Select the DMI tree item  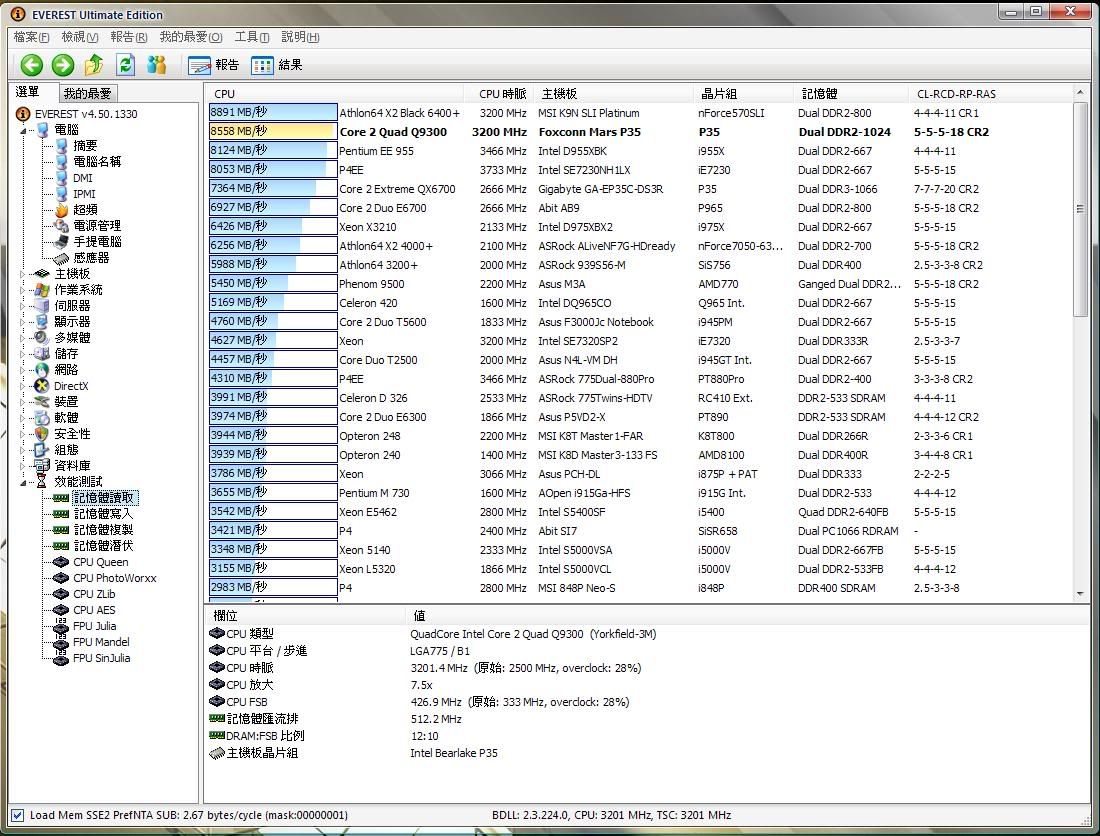click(83, 178)
